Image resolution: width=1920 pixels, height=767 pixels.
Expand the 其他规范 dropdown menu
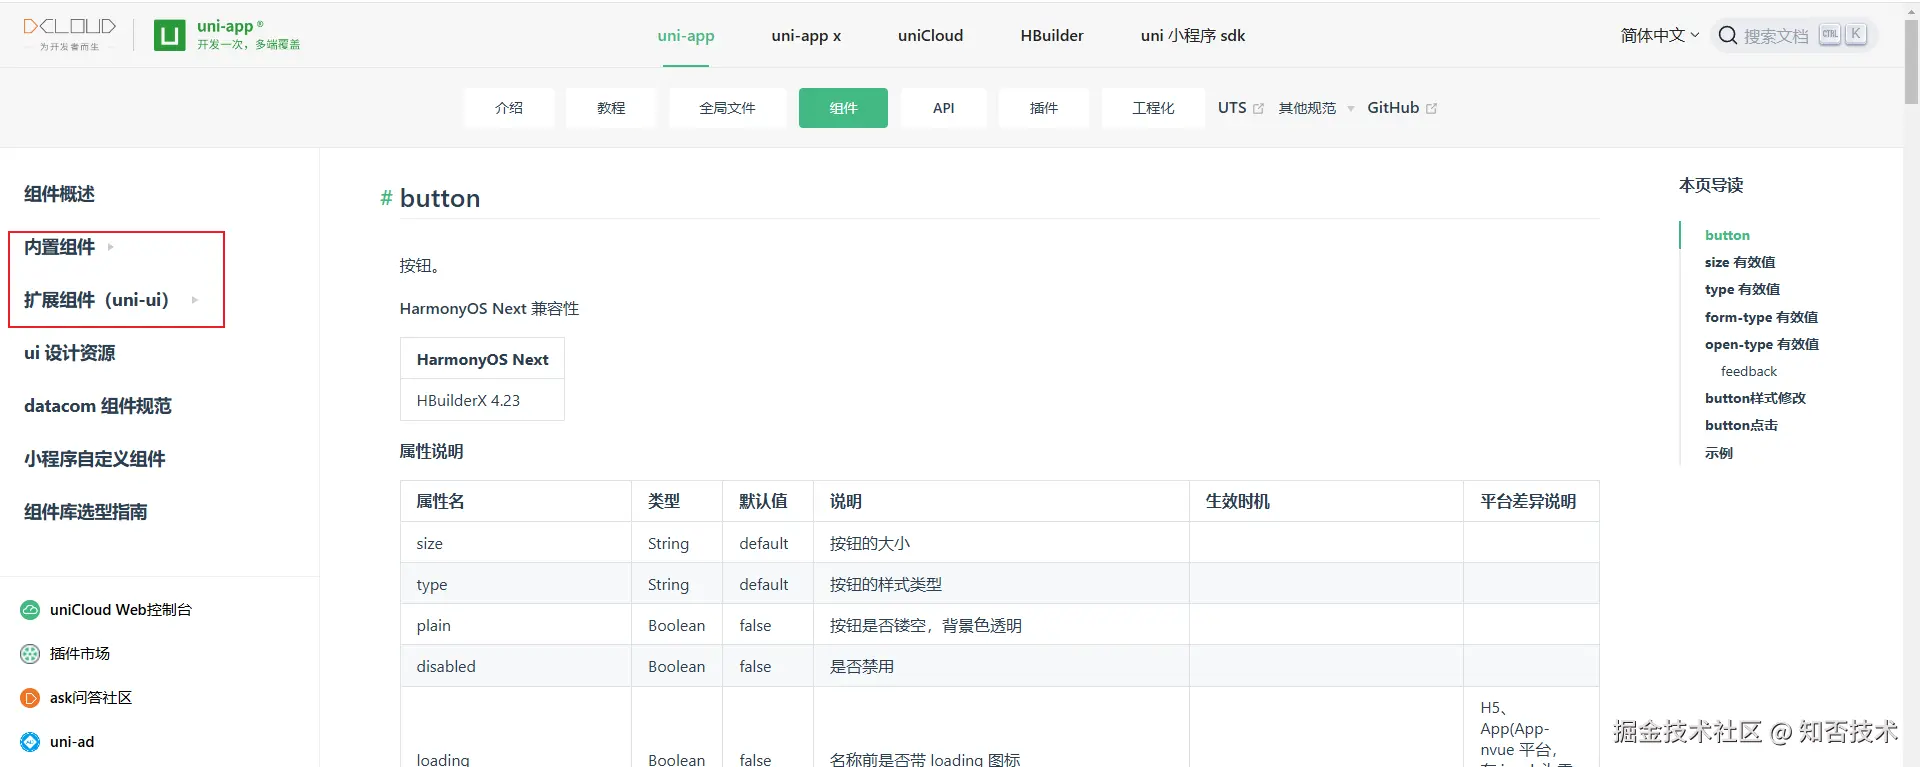(1316, 108)
